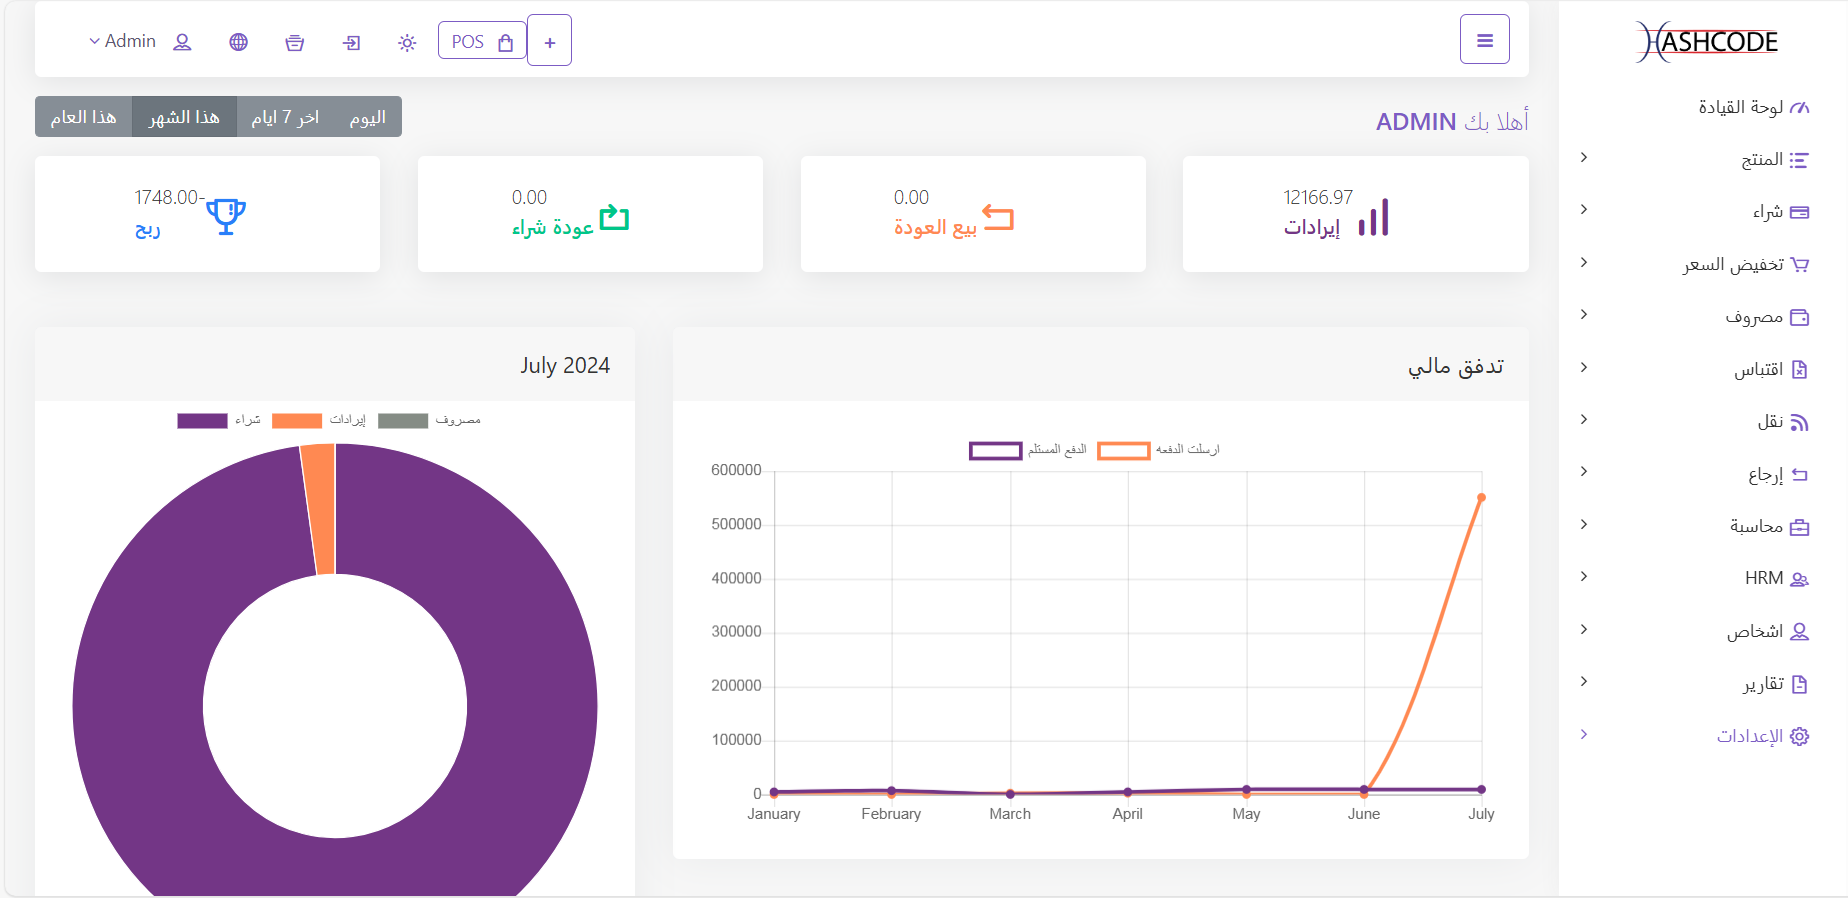Toggle شراء purple legend swatch
The image size is (1848, 898).
(x=202, y=421)
